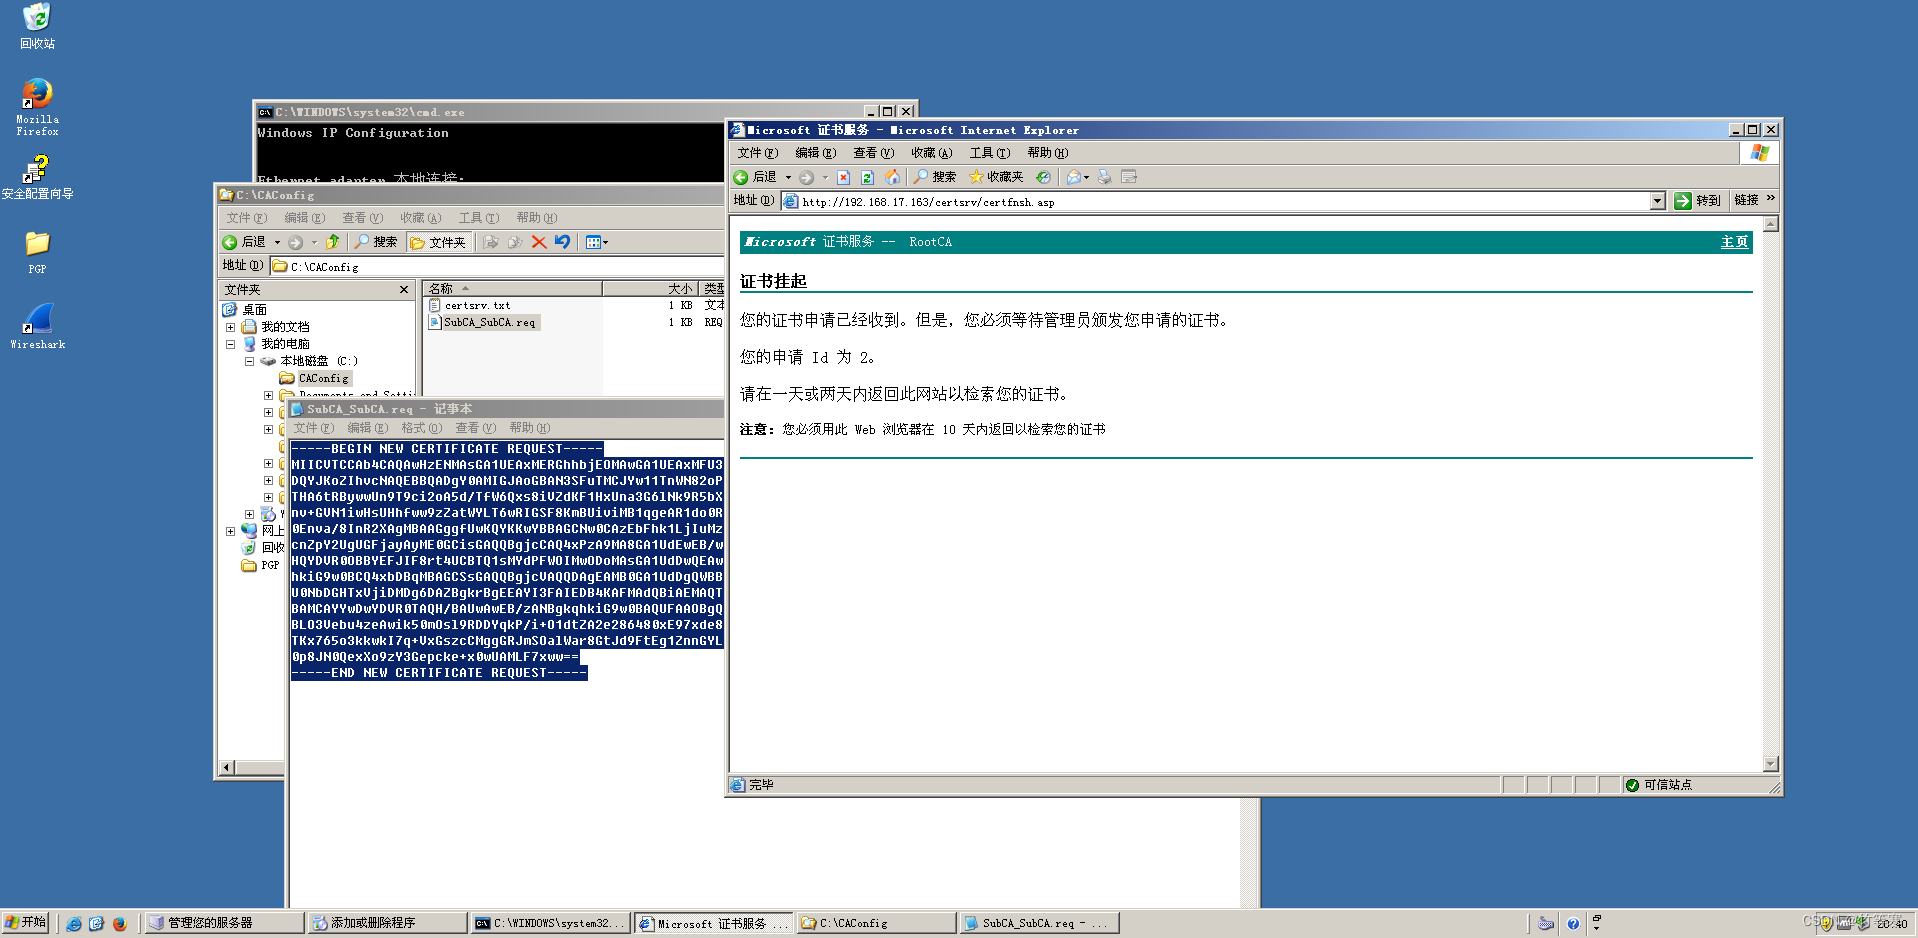Click the IE Forward arrow icon
The width and height of the screenshot is (1918, 938).
[806, 177]
